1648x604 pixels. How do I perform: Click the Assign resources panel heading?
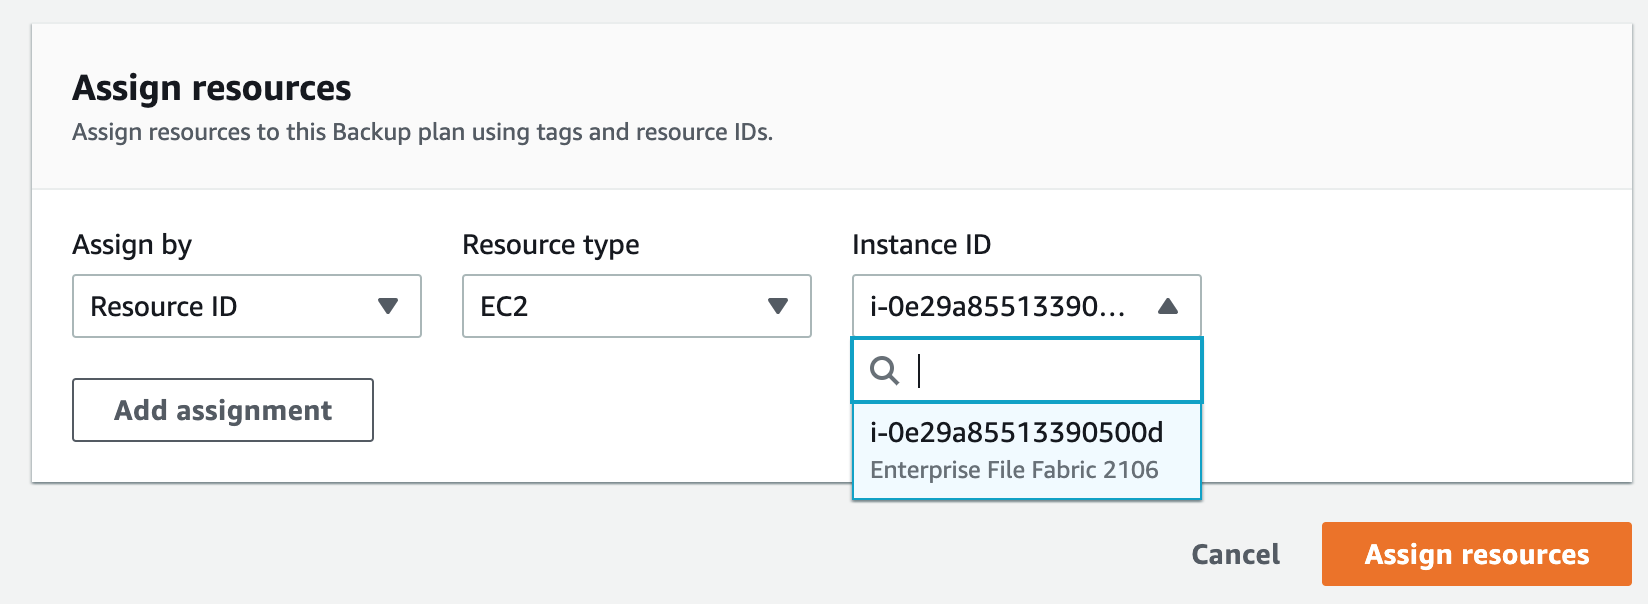pos(212,88)
